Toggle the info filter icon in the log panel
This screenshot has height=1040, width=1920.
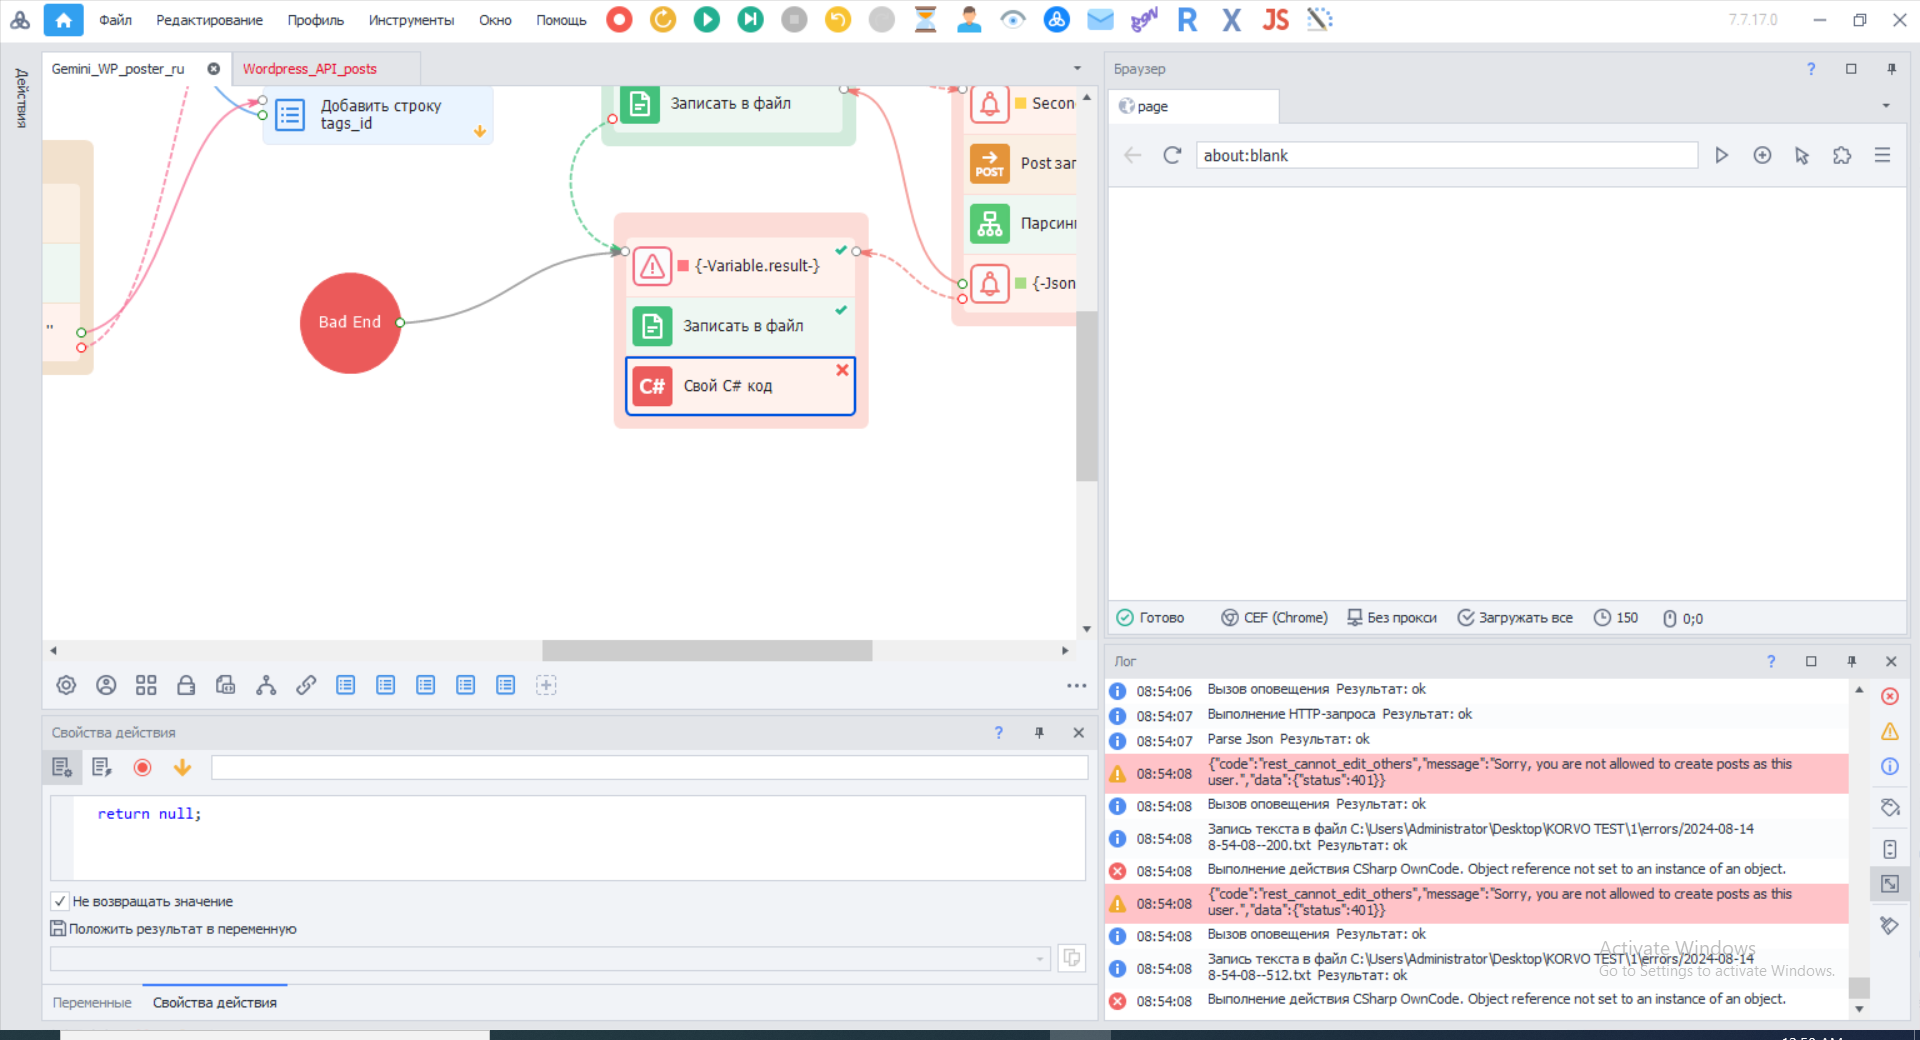(1890, 766)
